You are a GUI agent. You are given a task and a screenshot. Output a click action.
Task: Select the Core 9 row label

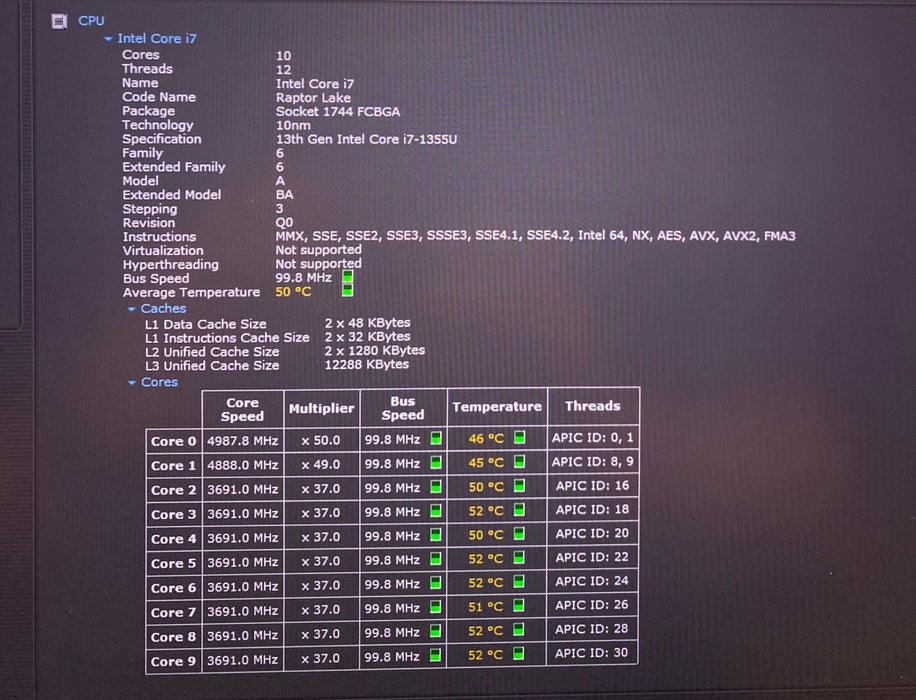(x=174, y=661)
